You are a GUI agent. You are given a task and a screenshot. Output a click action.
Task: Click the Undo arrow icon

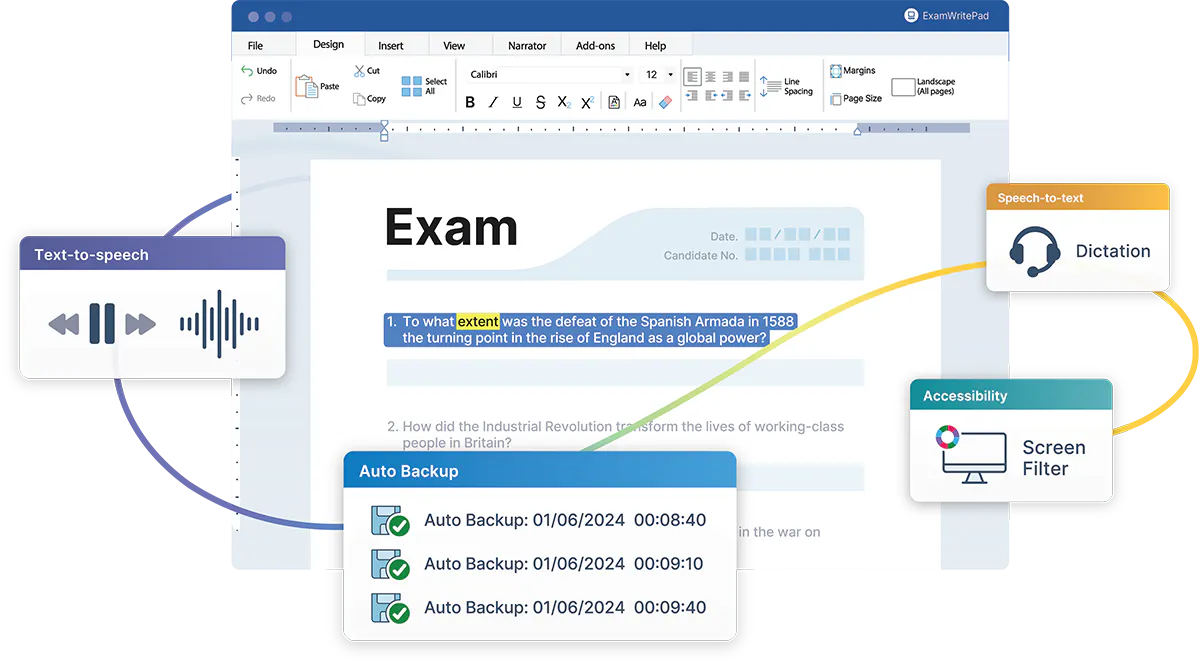point(247,71)
